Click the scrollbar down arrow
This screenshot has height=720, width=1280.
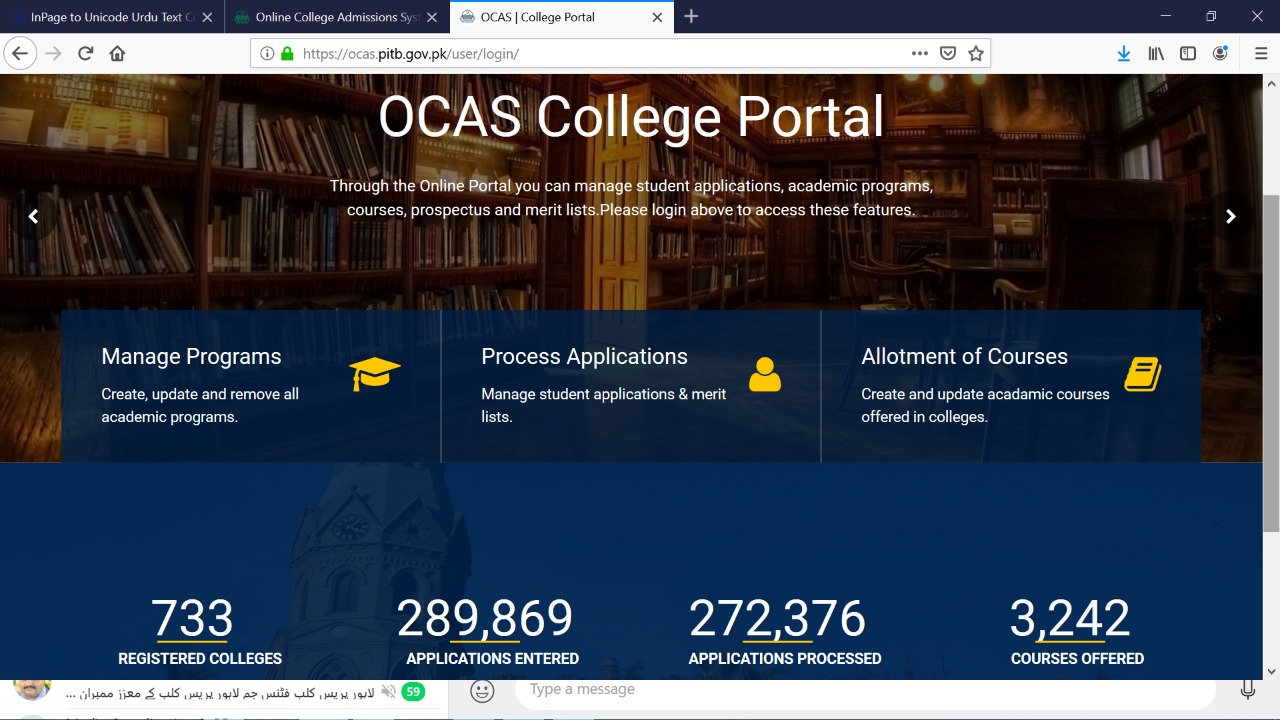tap(1271, 672)
